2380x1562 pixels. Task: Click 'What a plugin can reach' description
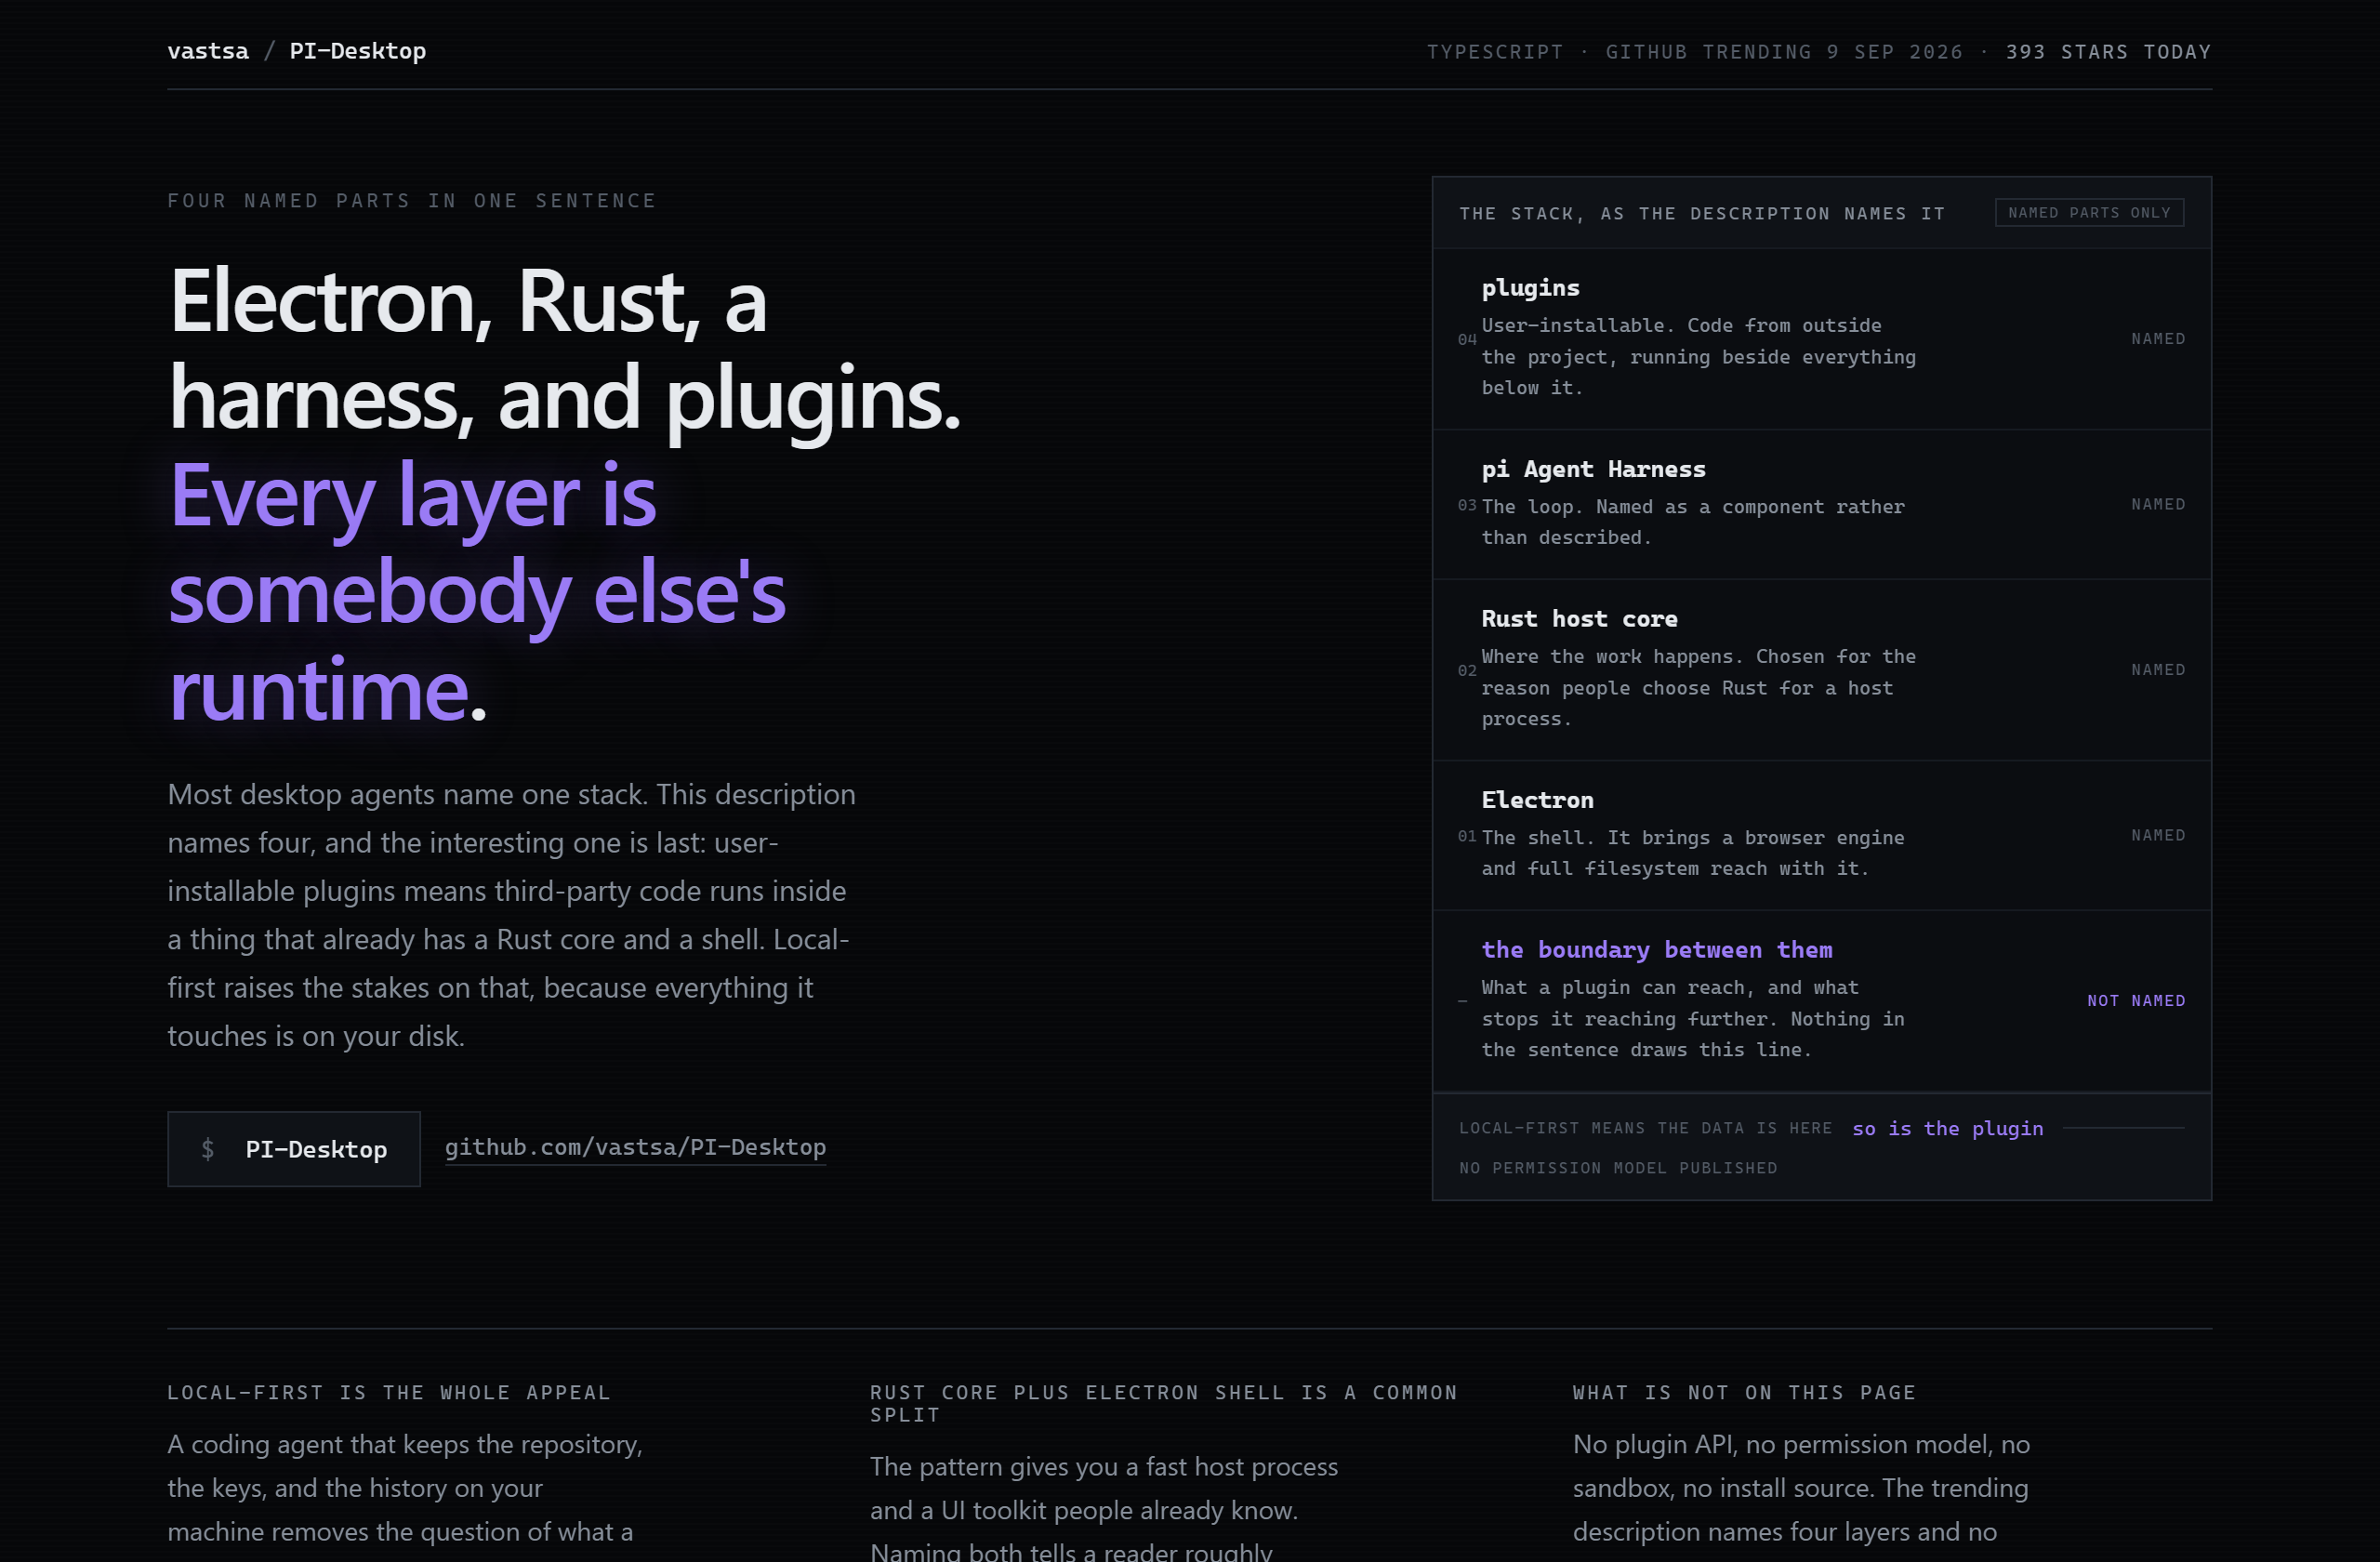tap(1693, 1019)
